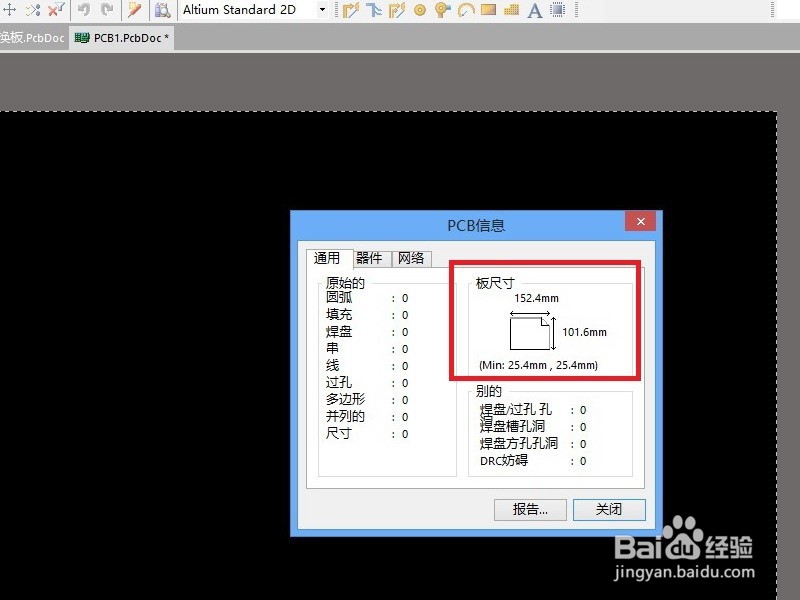Image resolution: width=800 pixels, height=600 pixels.
Task: Select the Place Component chip tool
Action: (558, 10)
